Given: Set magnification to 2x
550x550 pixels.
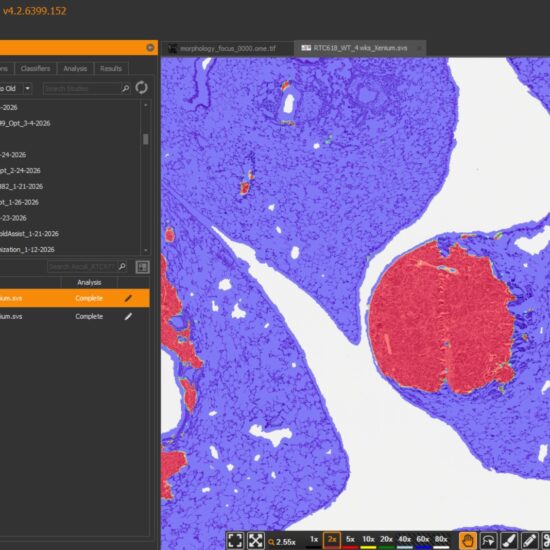Looking at the screenshot, I should pyautogui.click(x=332, y=540).
